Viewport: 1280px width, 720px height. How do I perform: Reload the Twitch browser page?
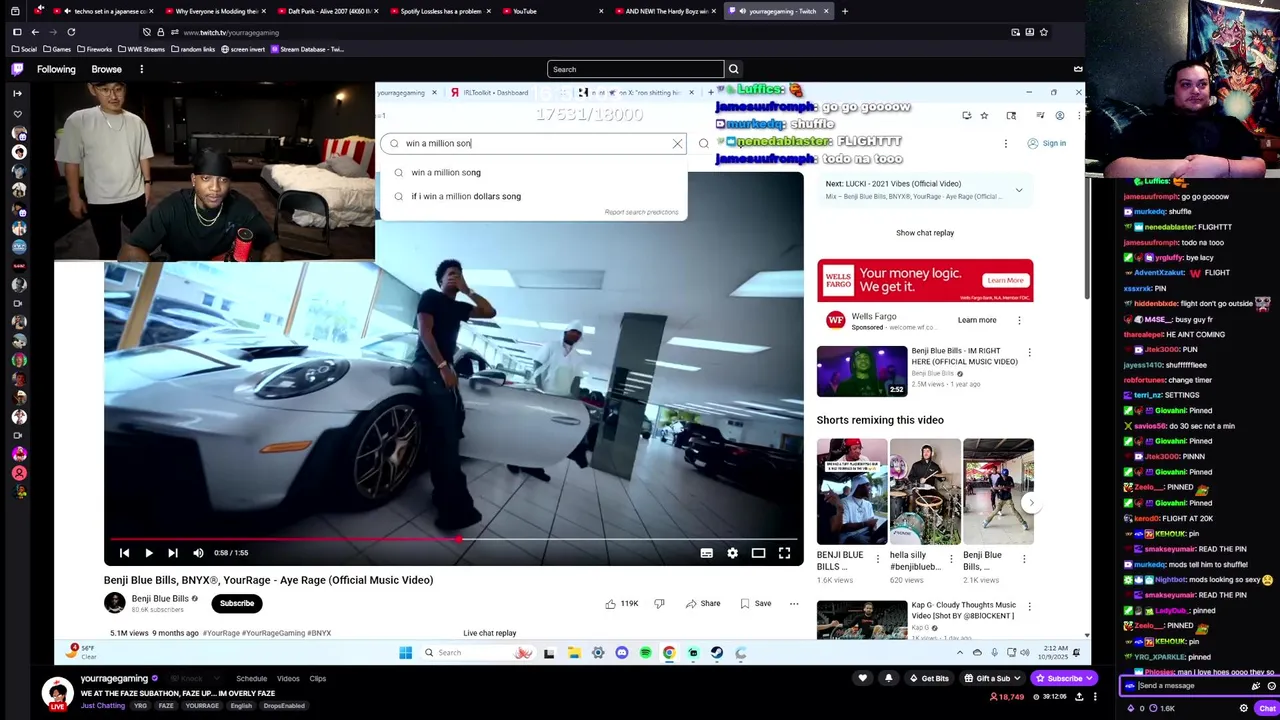71,32
